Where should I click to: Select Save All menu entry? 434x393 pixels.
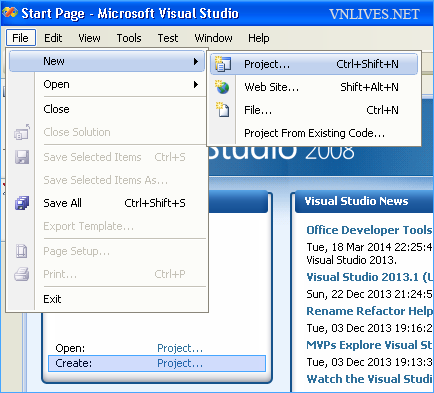click(107, 203)
